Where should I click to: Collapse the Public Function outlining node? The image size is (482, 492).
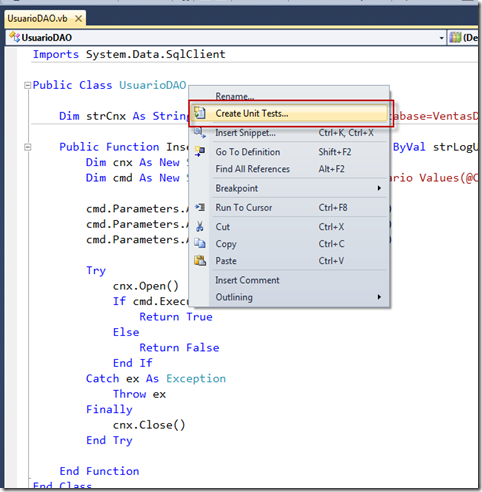click(28, 147)
